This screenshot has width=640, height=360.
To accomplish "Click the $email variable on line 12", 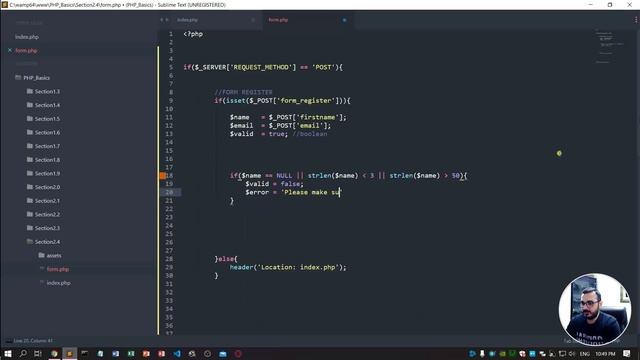I will click(241, 125).
